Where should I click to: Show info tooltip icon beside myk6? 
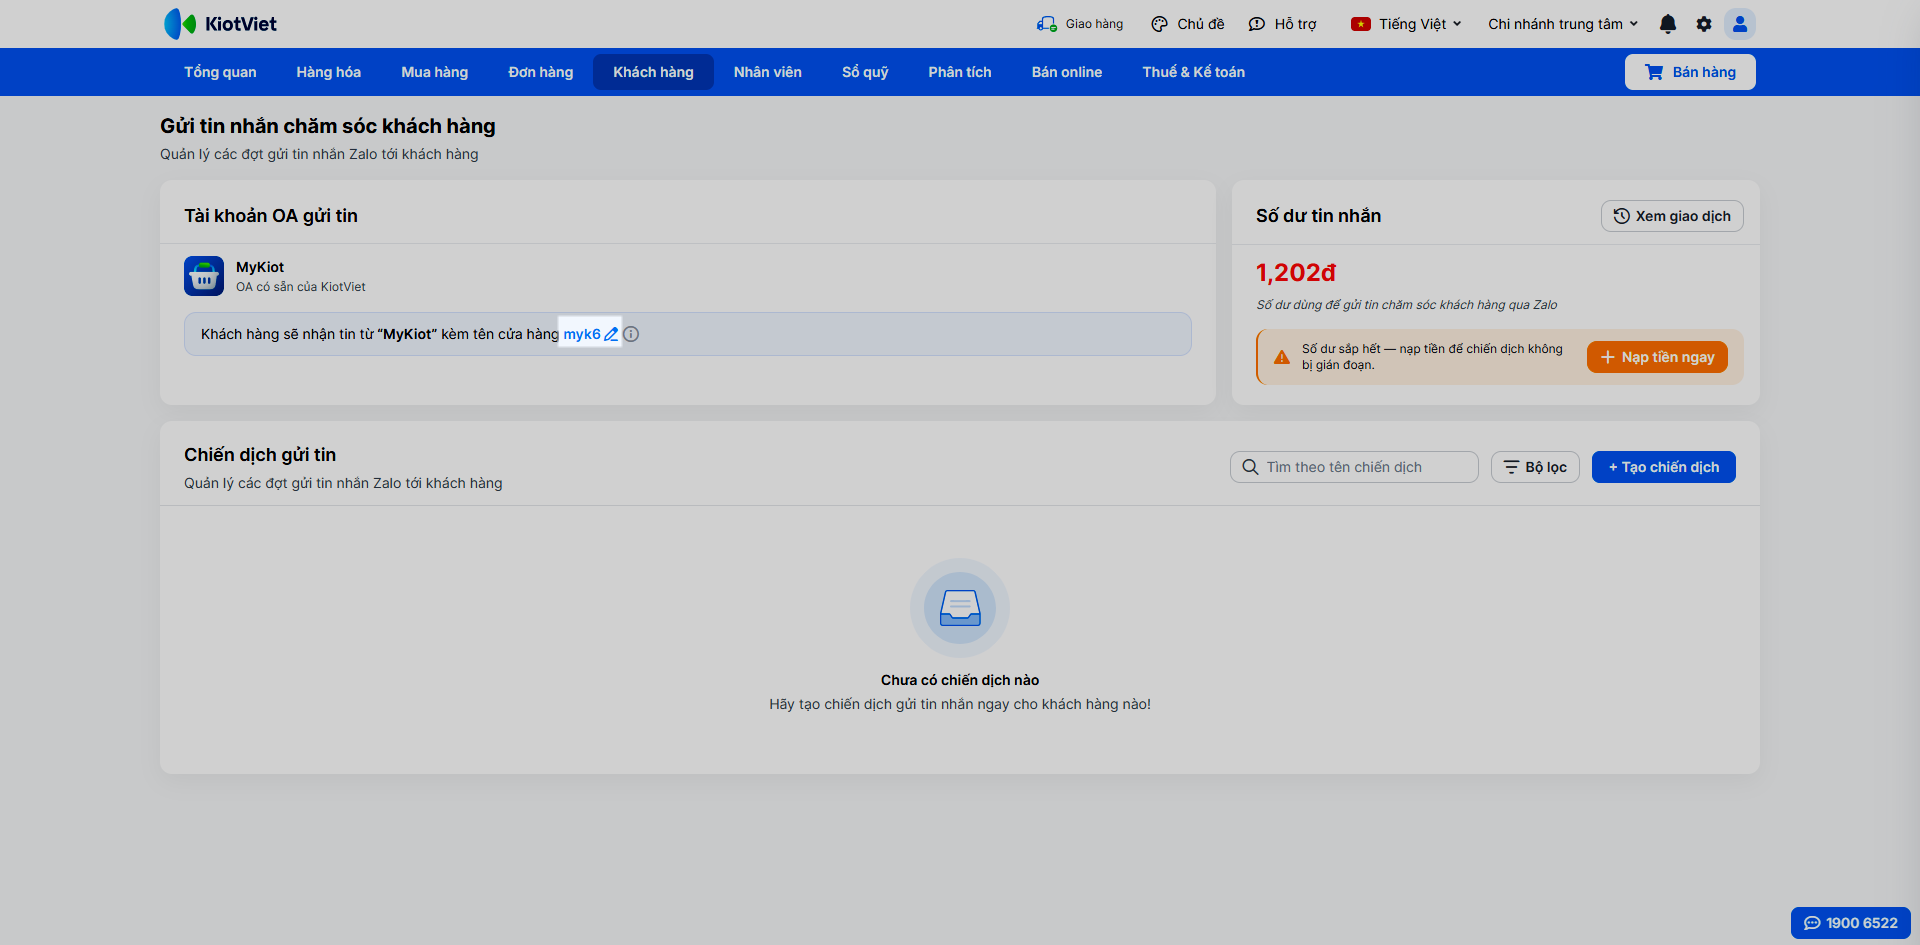(631, 334)
